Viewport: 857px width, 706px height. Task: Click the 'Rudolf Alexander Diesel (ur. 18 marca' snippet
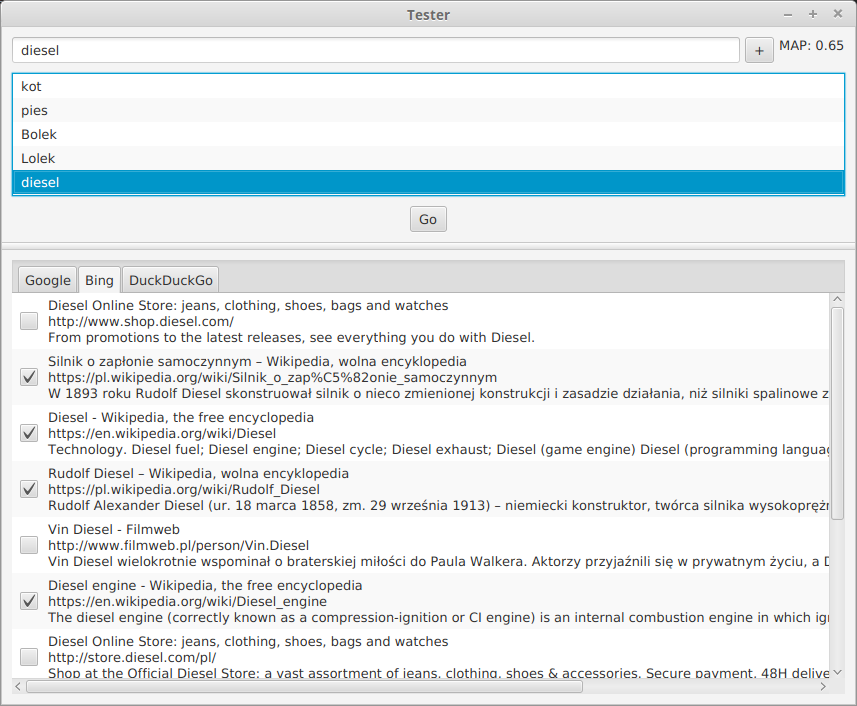point(438,505)
